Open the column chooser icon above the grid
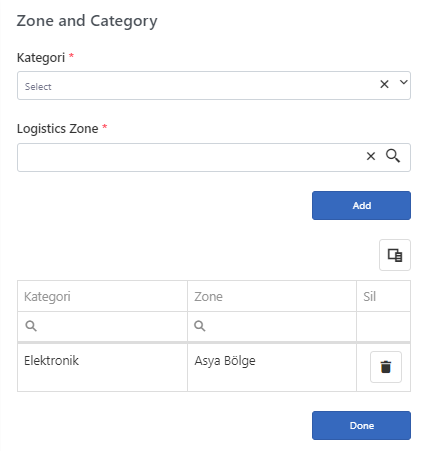The height and width of the screenshot is (451, 427). (395, 255)
